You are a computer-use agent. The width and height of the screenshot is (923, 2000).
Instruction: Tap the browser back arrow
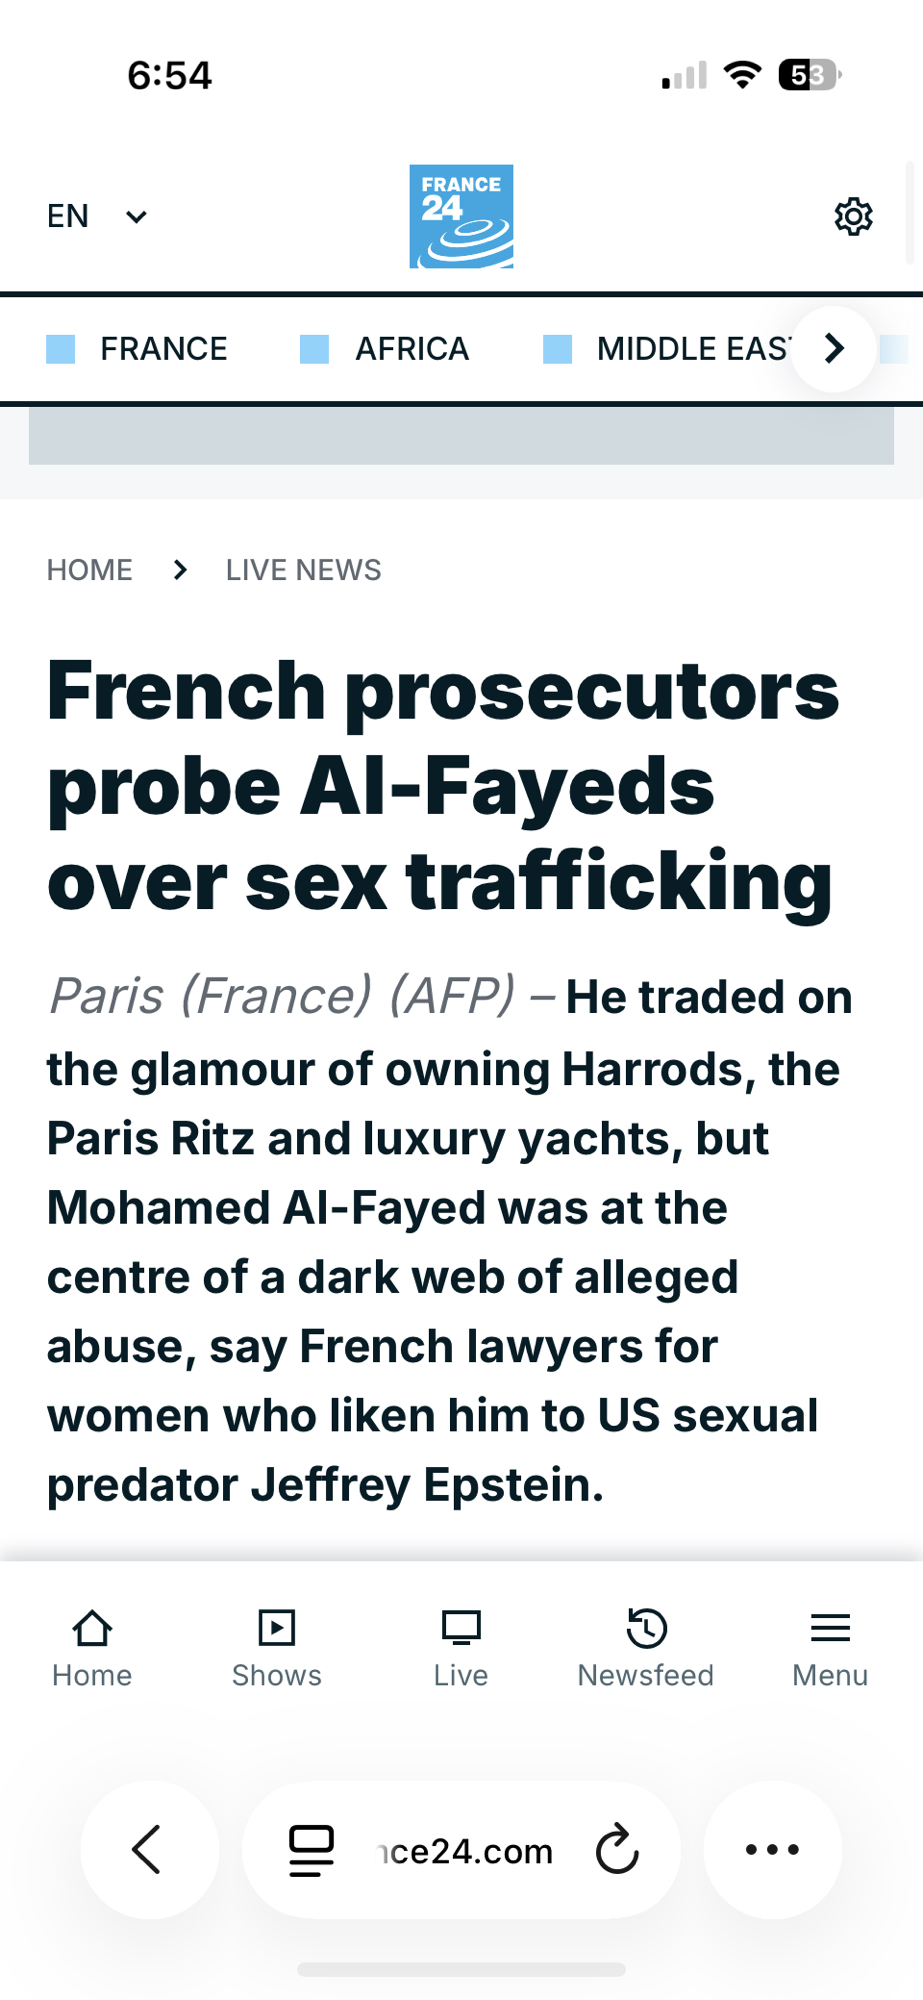(x=148, y=1849)
